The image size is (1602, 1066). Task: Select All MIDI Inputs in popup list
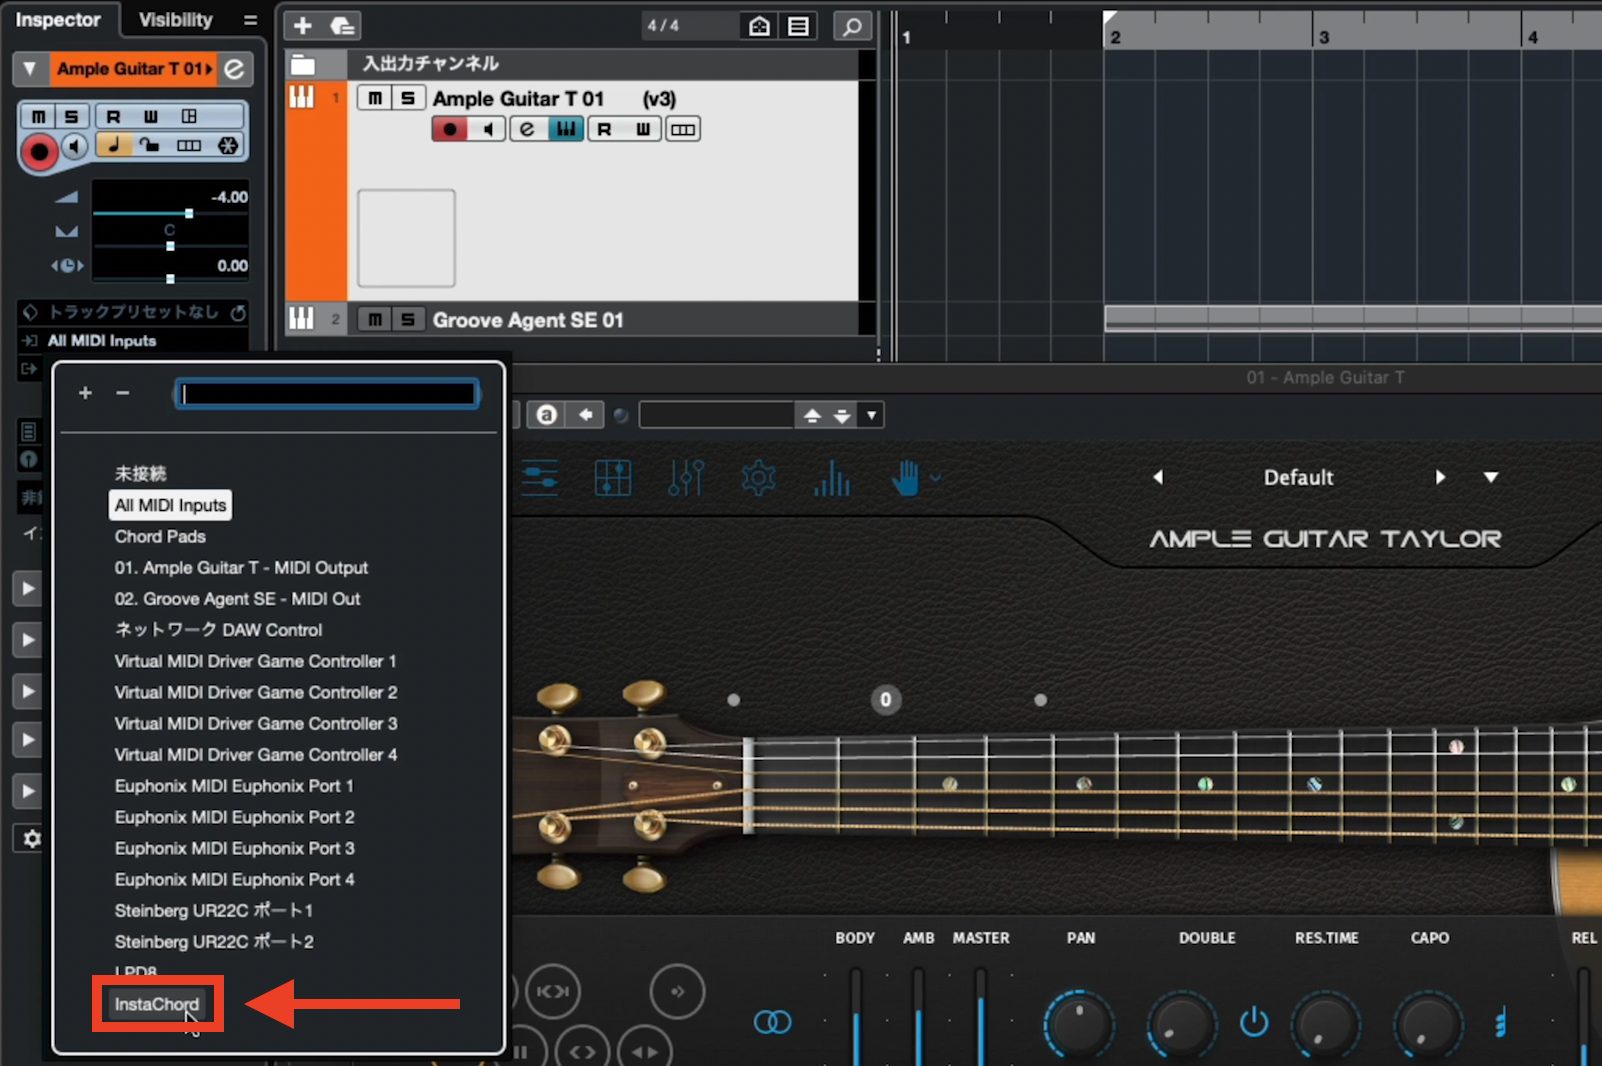pos(170,505)
